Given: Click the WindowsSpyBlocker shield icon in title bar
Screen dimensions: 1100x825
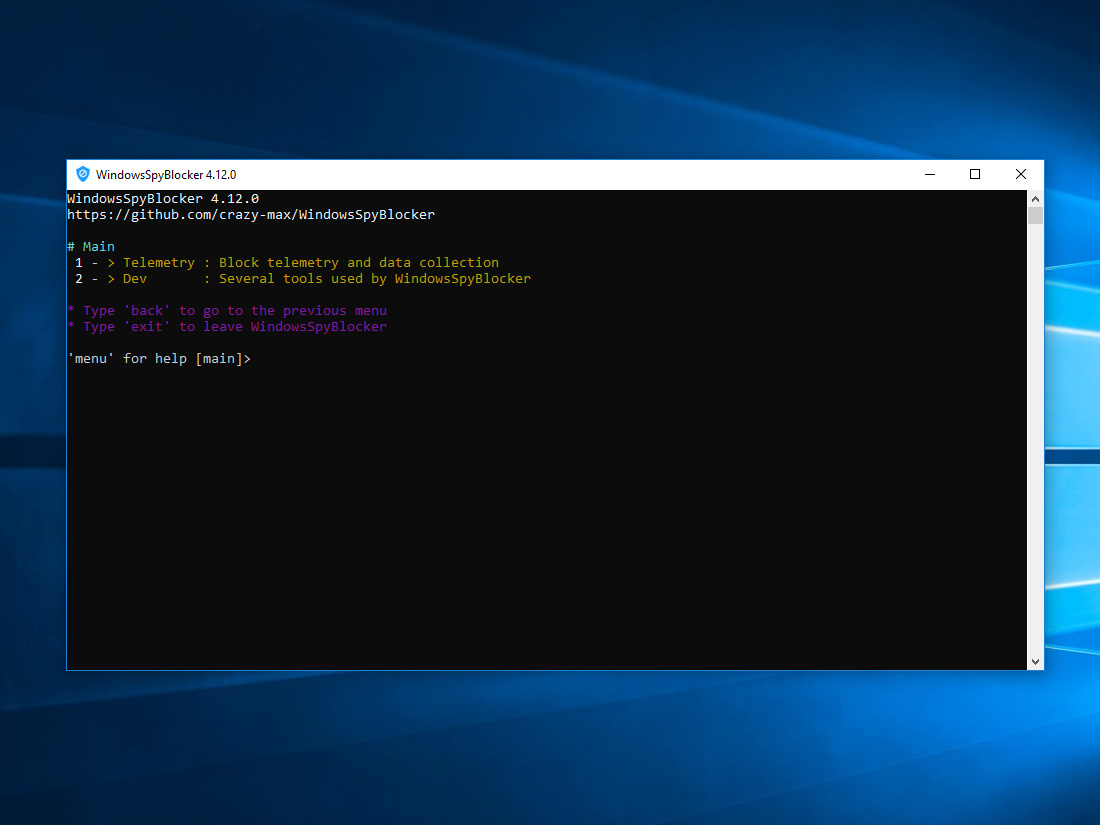Looking at the screenshot, I should pos(83,174).
